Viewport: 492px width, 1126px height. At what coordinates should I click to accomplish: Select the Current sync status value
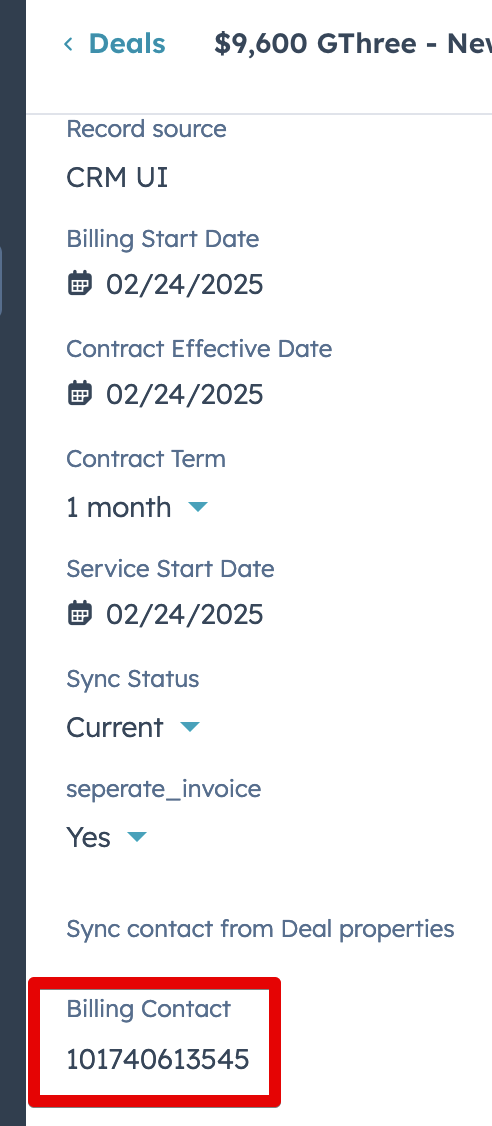(115, 727)
